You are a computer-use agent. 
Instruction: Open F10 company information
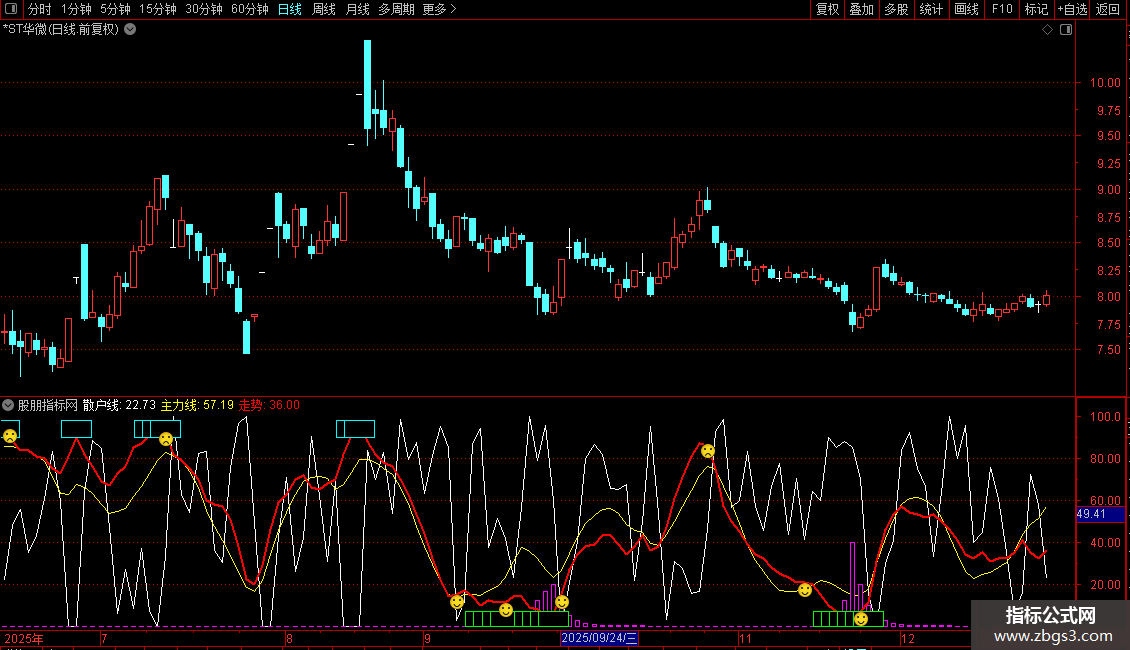click(x=1002, y=9)
